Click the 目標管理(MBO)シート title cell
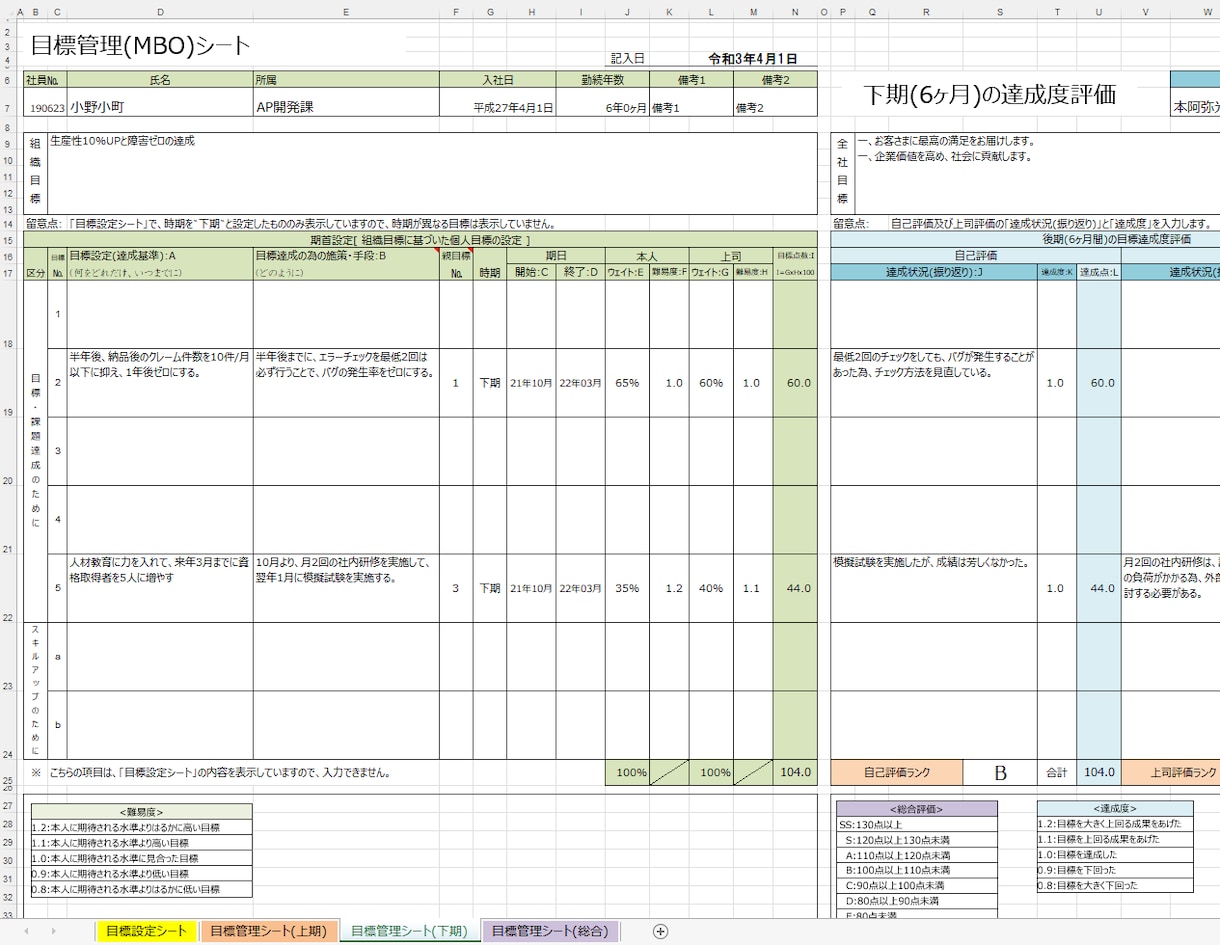 click(x=141, y=46)
